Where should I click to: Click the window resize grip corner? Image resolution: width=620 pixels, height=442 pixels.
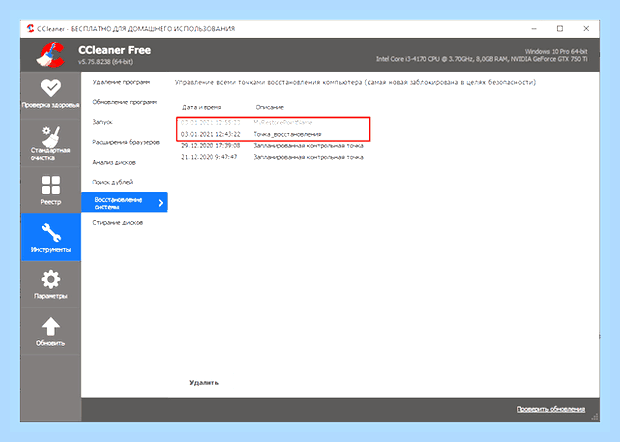[595, 417]
